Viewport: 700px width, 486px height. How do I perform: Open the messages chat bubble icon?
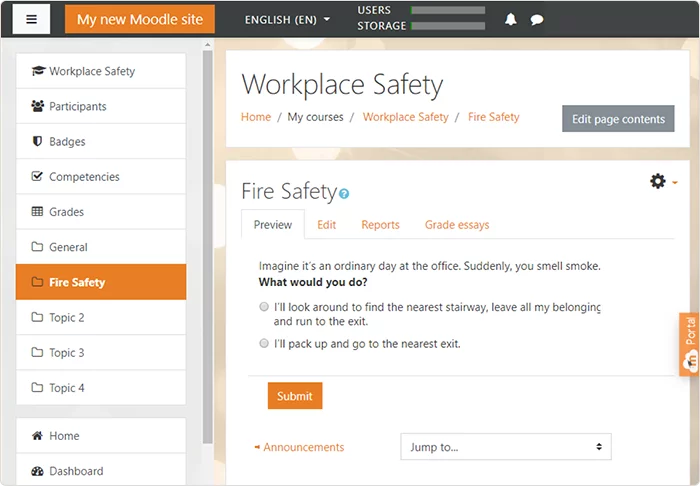tap(537, 19)
